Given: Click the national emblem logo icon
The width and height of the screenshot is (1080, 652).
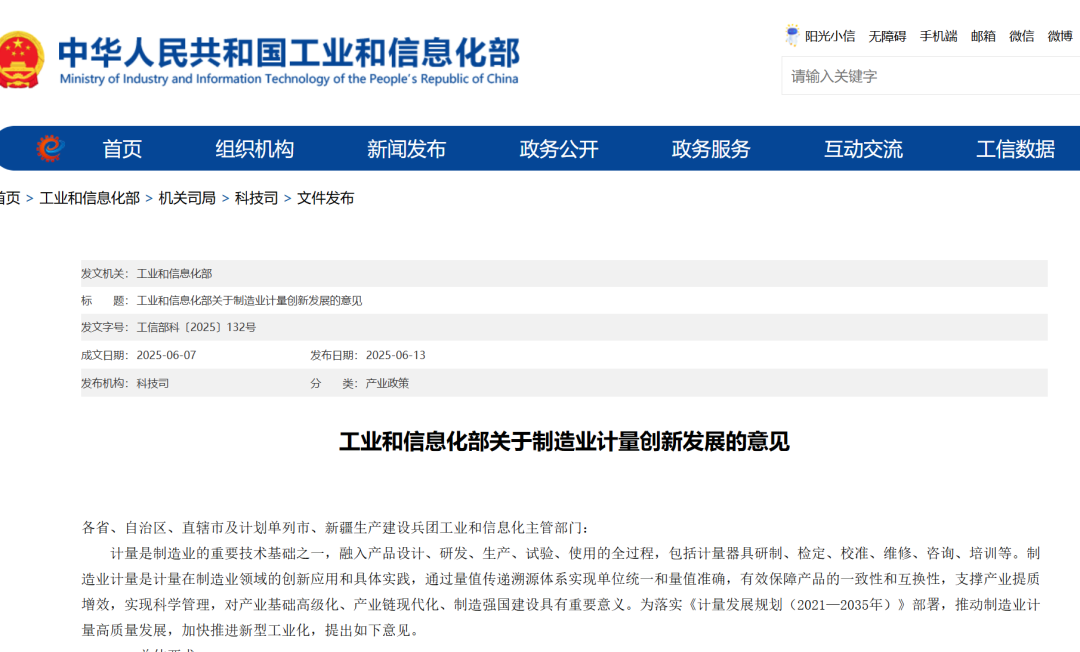Looking at the screenshot, I should click(21, 60).
